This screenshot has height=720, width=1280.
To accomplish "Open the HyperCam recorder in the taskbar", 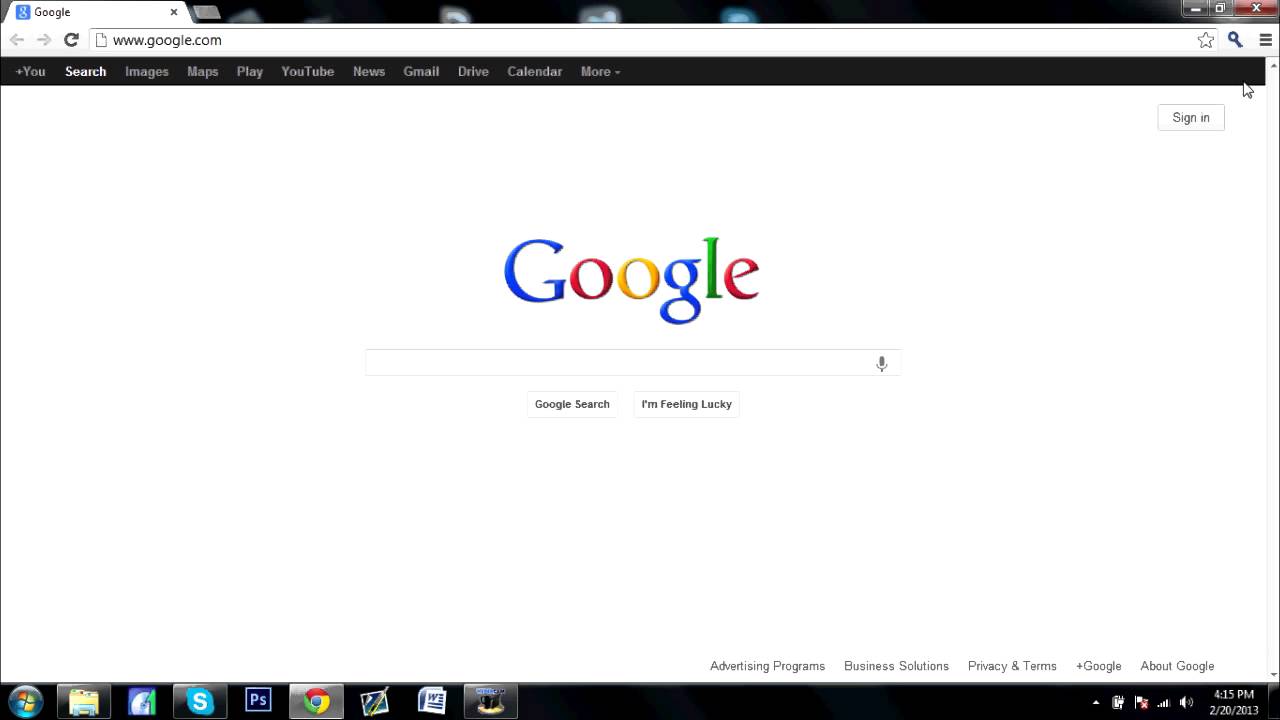I will (490, 701).
